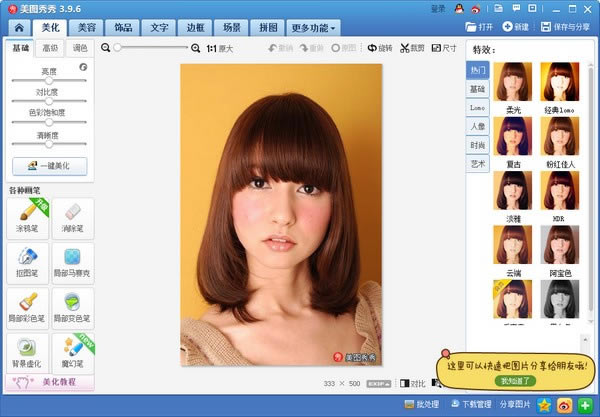
Task: Apply the 复古 effect thumbnail
Action: [x=512, y=135]
